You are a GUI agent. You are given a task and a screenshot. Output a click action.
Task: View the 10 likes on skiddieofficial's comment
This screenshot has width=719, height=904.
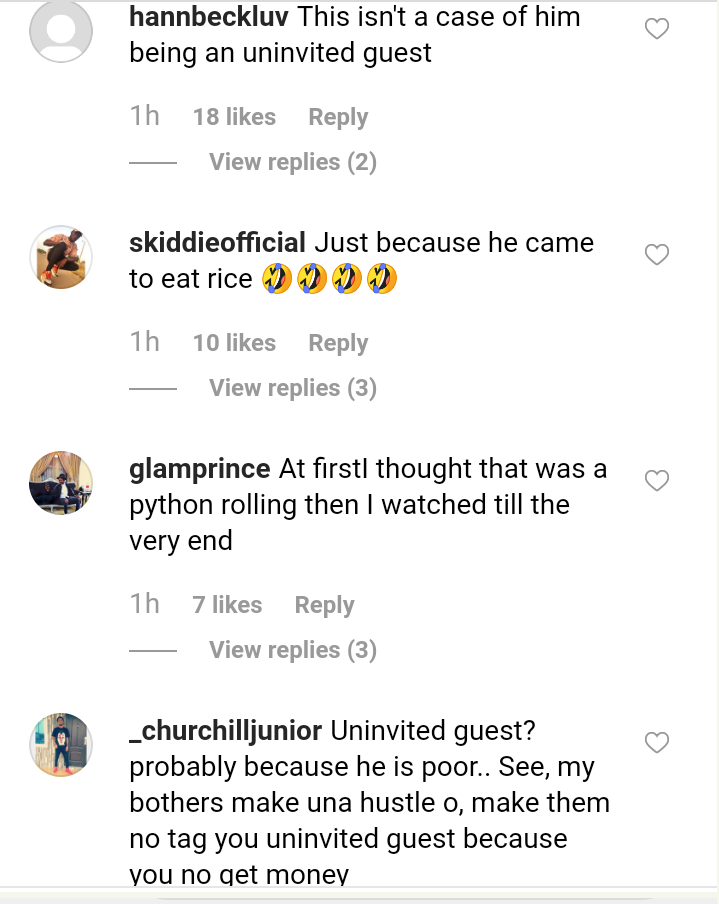click(x=234, y=343)
